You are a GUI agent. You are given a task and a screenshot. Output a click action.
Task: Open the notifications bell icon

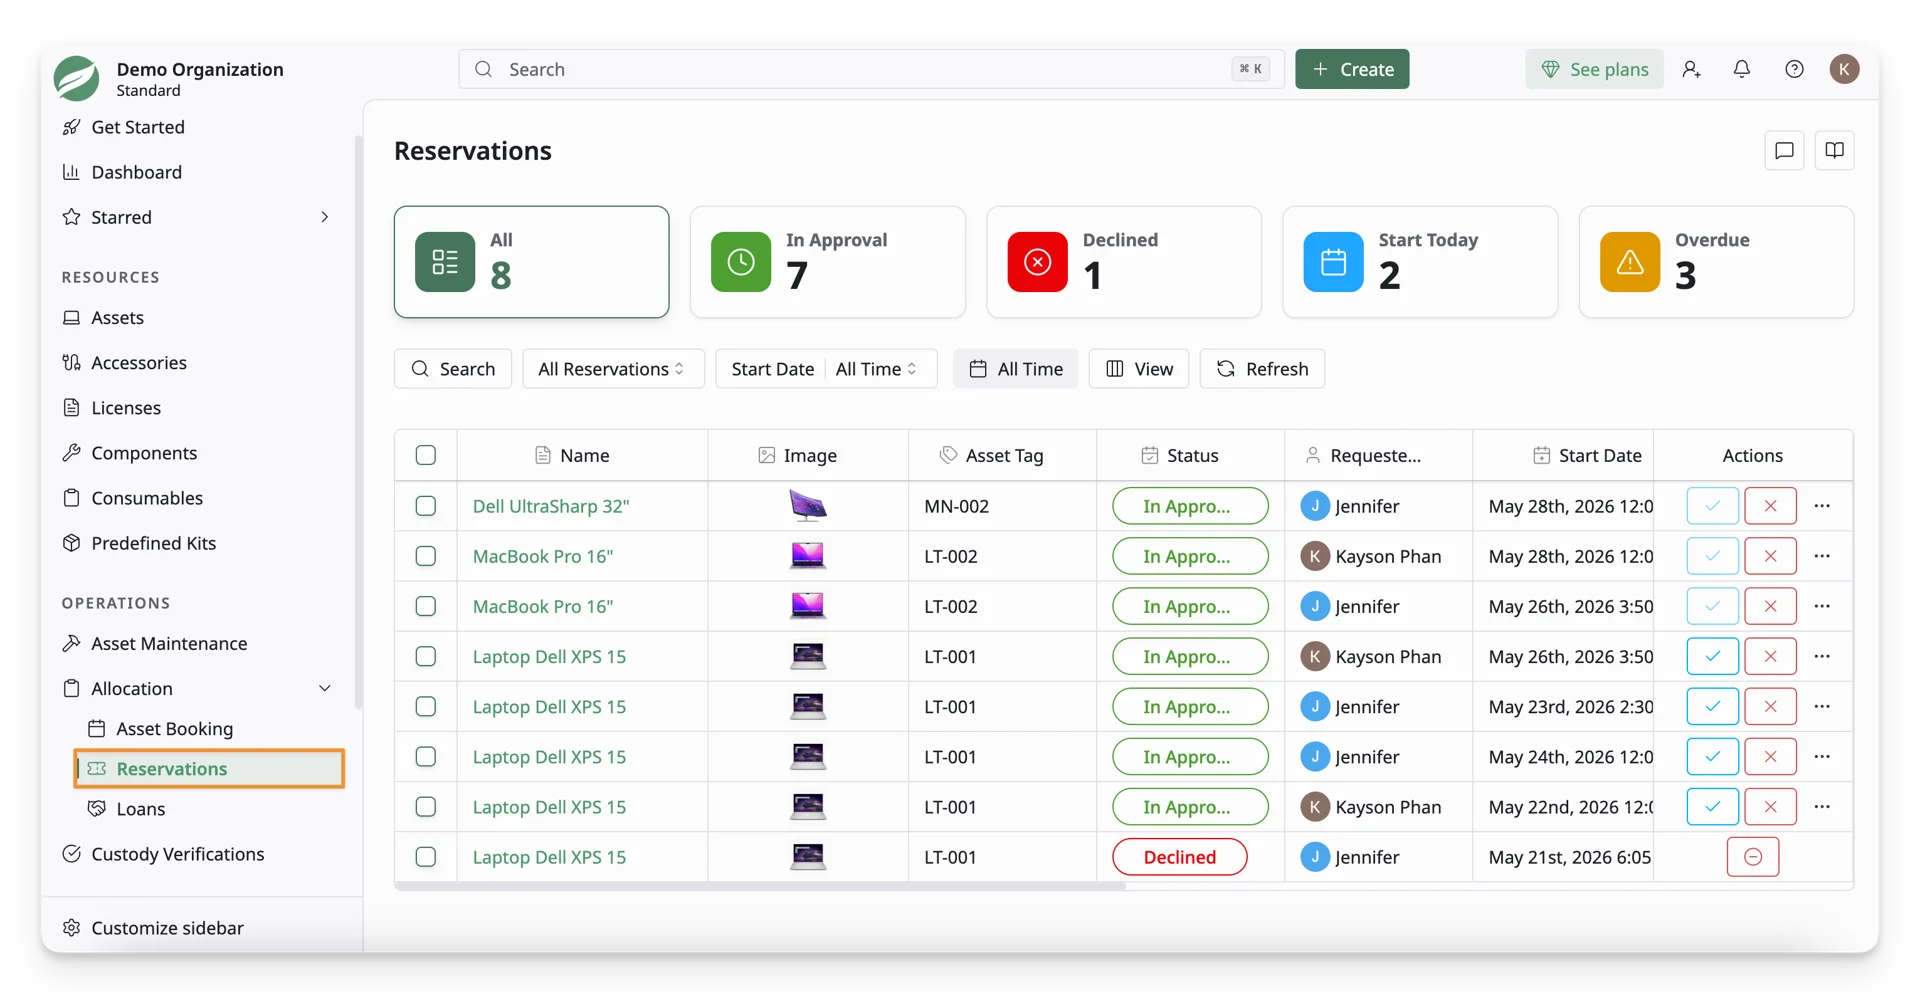tap(1741, 69)
